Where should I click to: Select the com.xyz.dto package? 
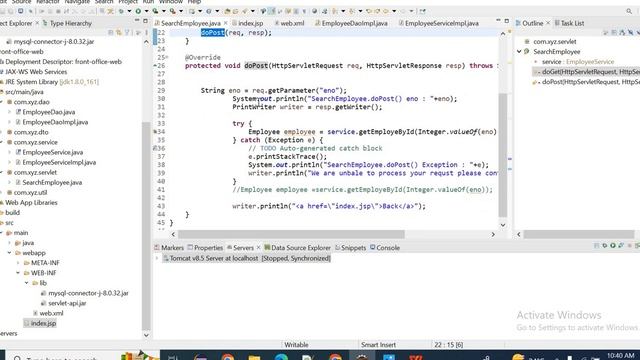coord(31,132)
